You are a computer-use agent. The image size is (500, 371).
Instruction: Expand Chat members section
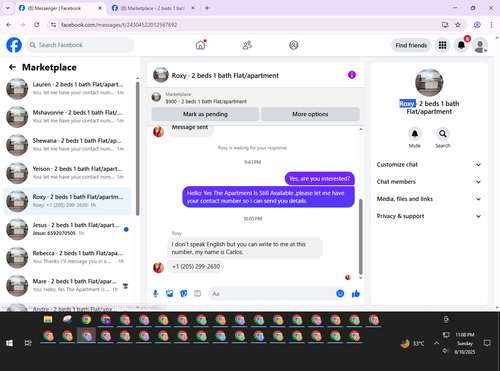429,182
